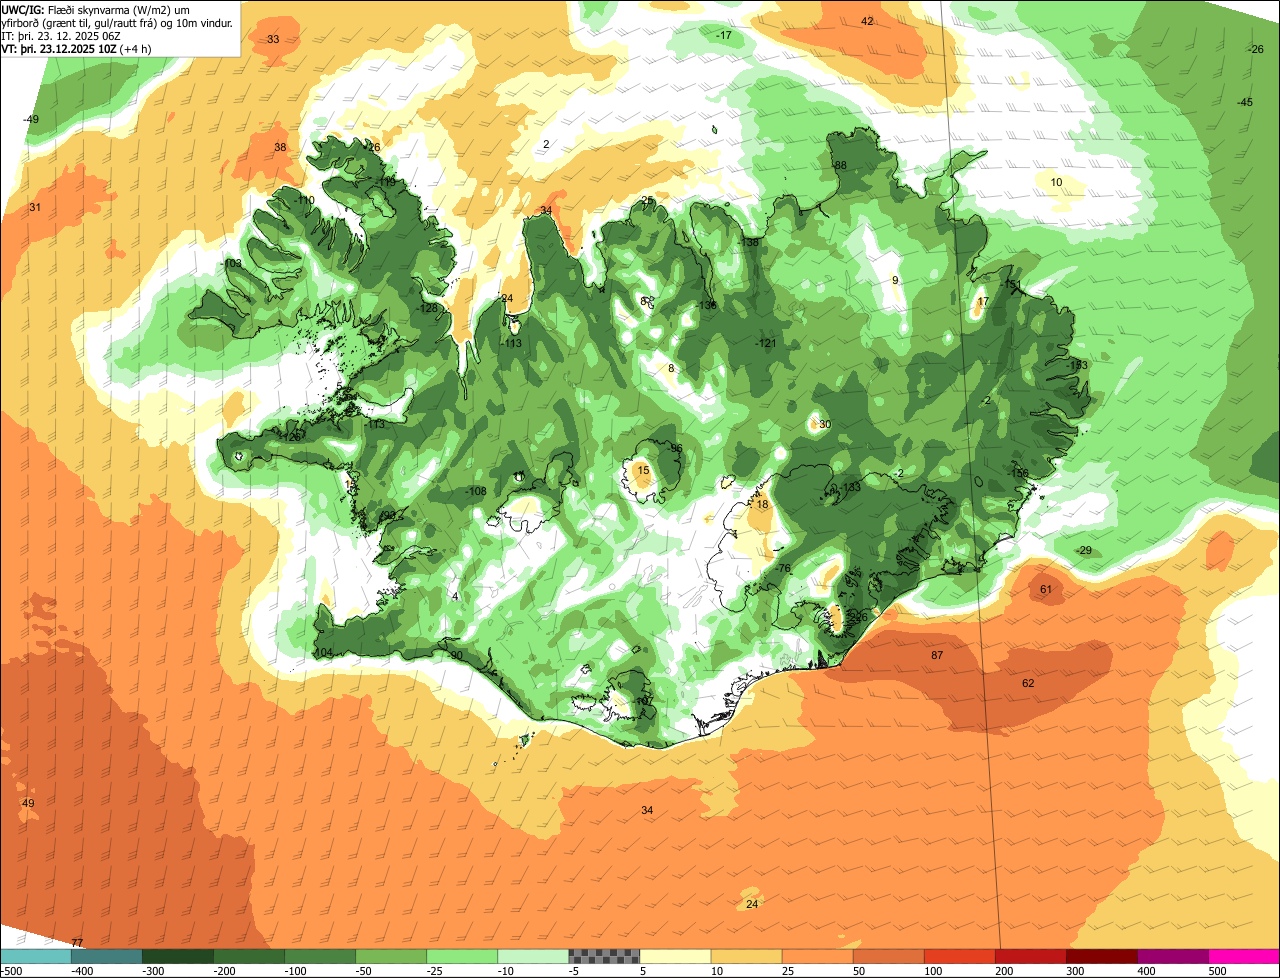Click the map value 42 at the top
The image size is (1280, 978).
click(867, 21)
